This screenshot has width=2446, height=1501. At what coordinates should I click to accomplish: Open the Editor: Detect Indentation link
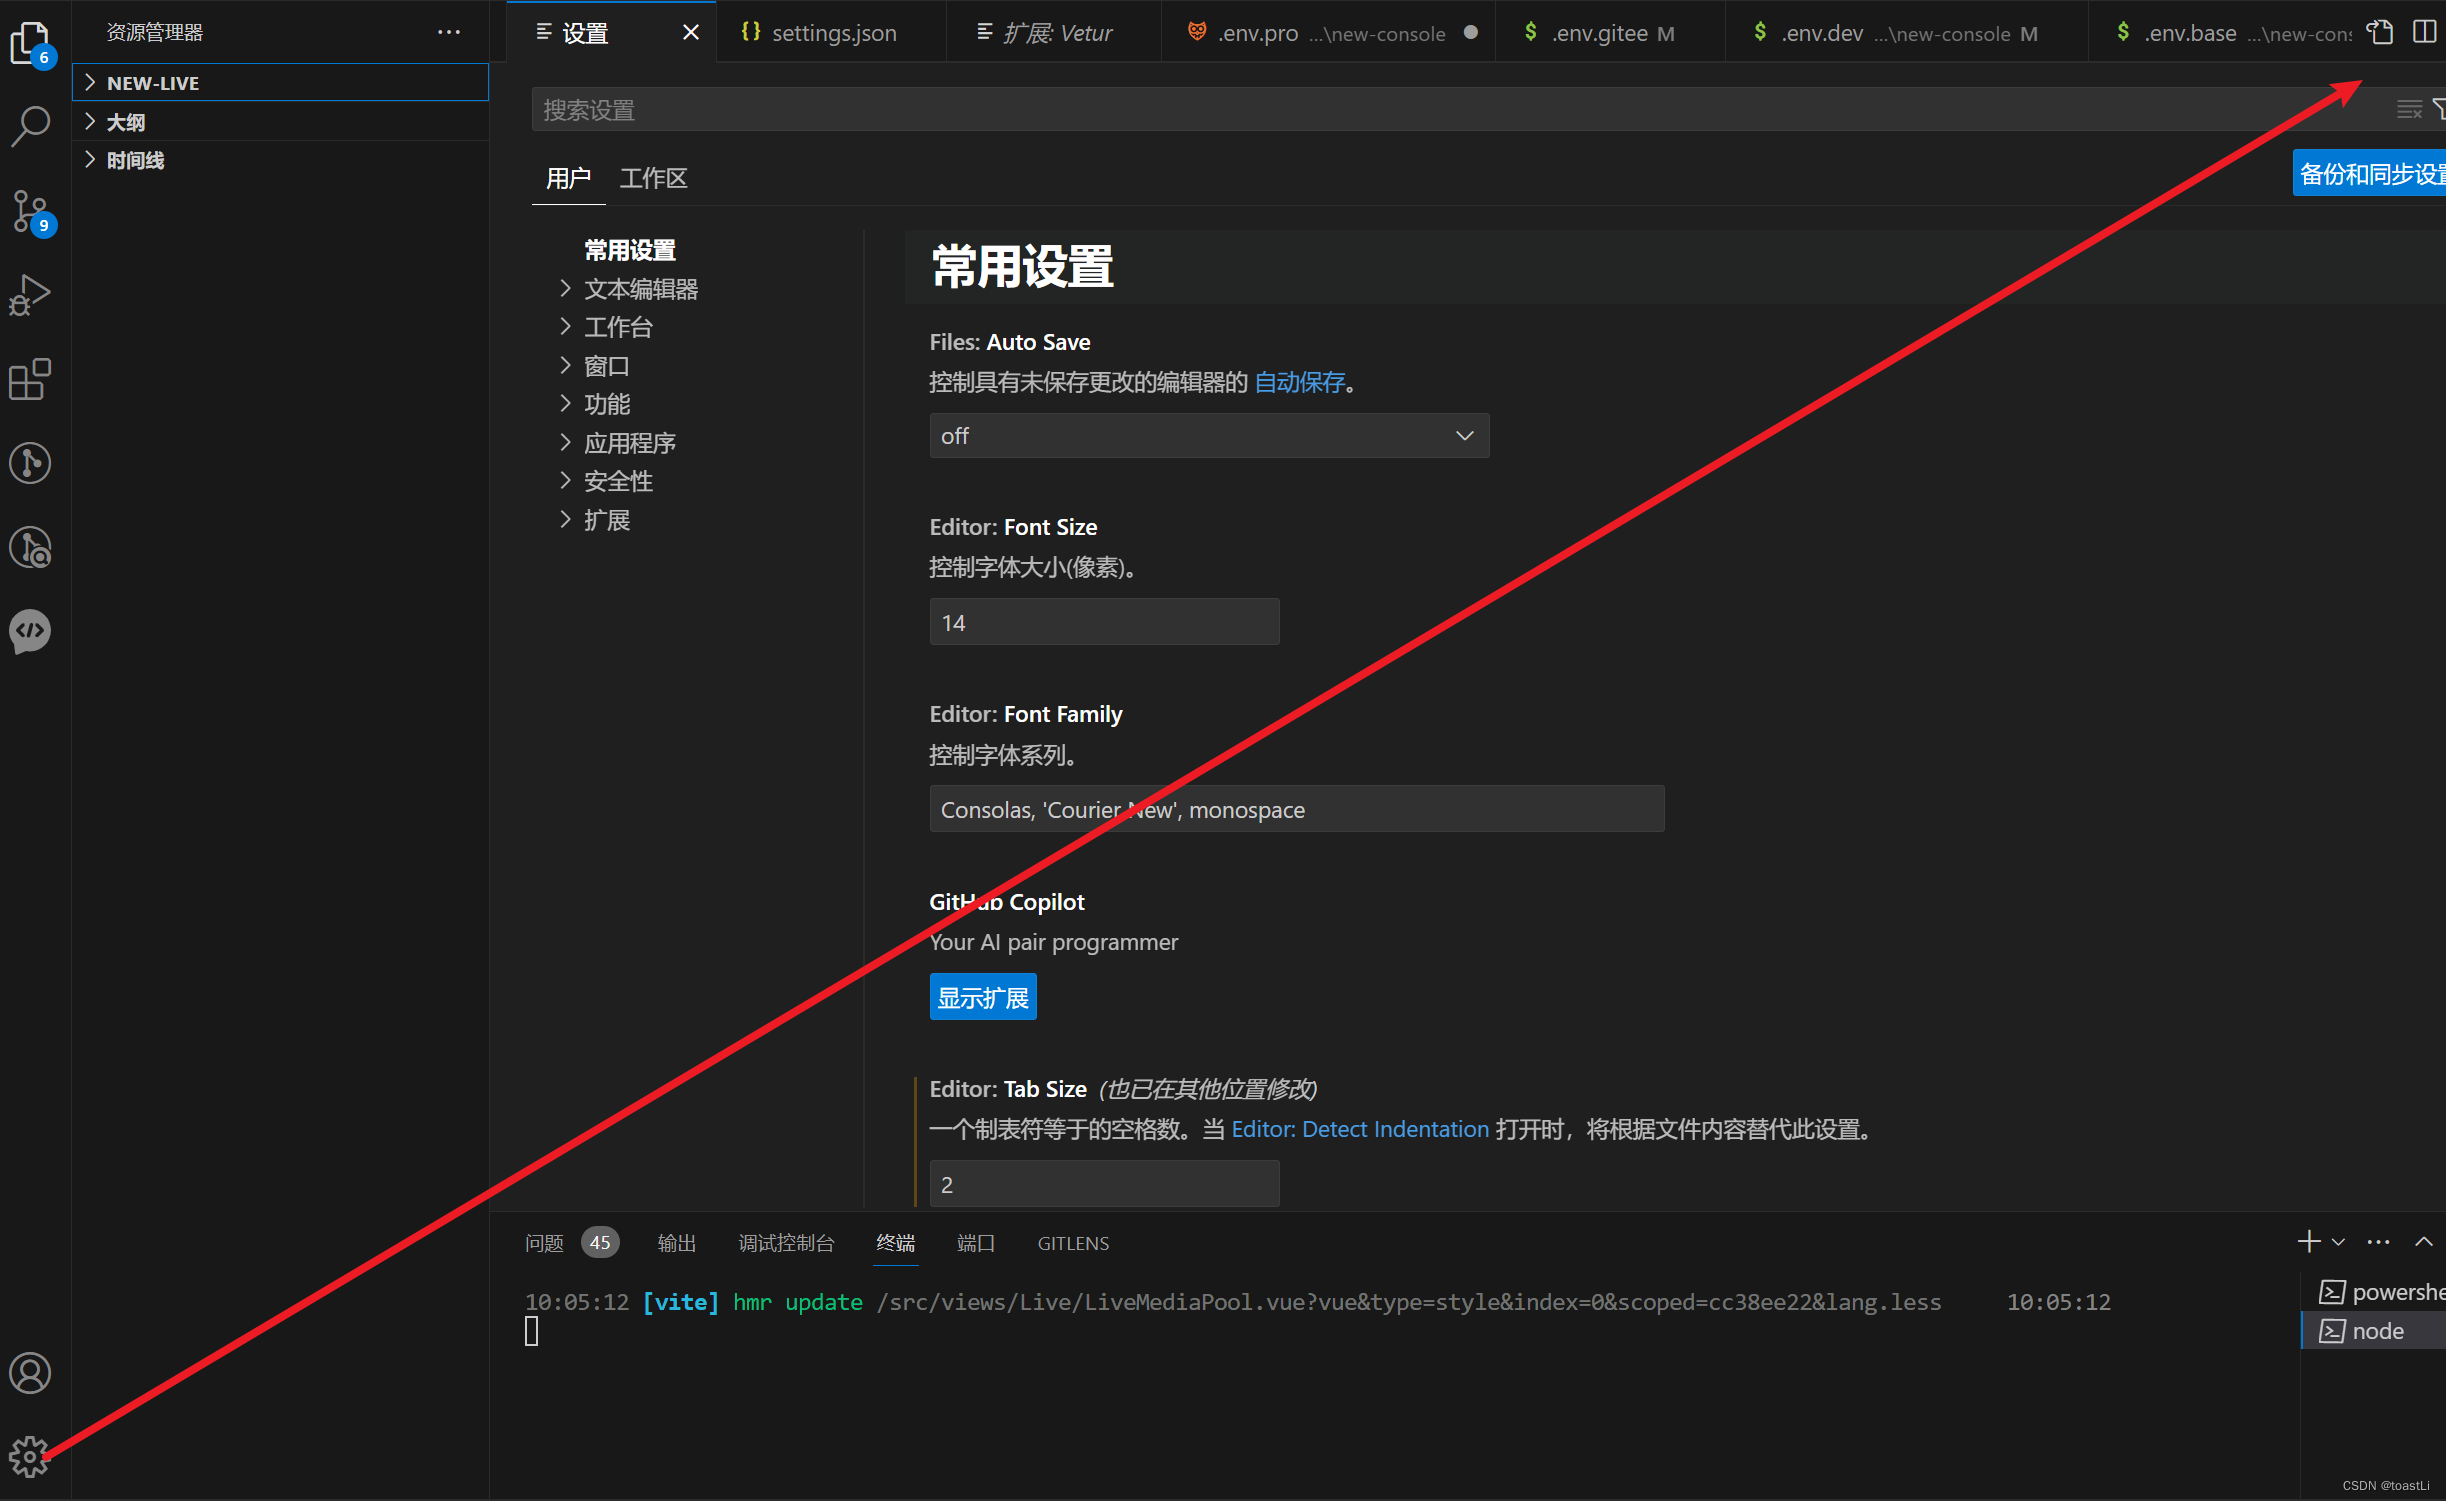(x=1360, y=1129)
